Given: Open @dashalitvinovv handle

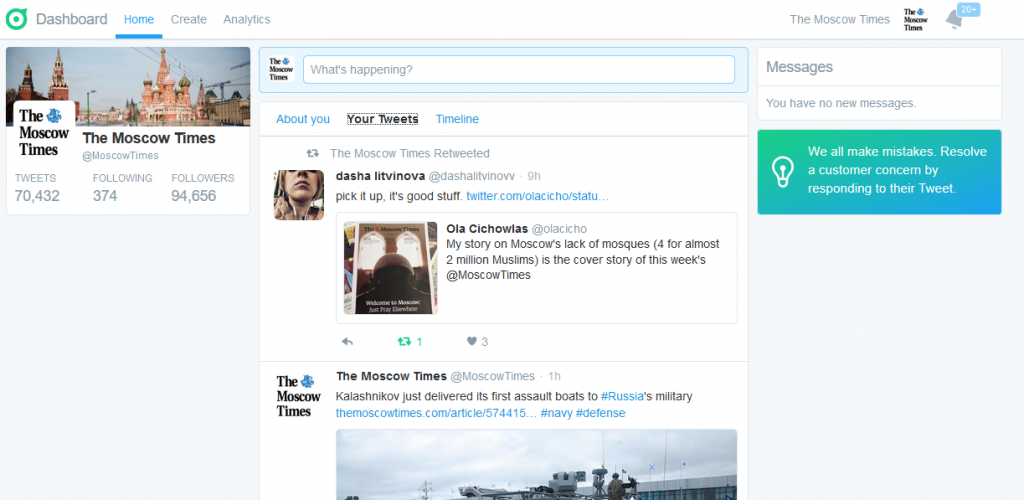Looking at the screenshot, I should pyautogui.click(x=472, y=176).
